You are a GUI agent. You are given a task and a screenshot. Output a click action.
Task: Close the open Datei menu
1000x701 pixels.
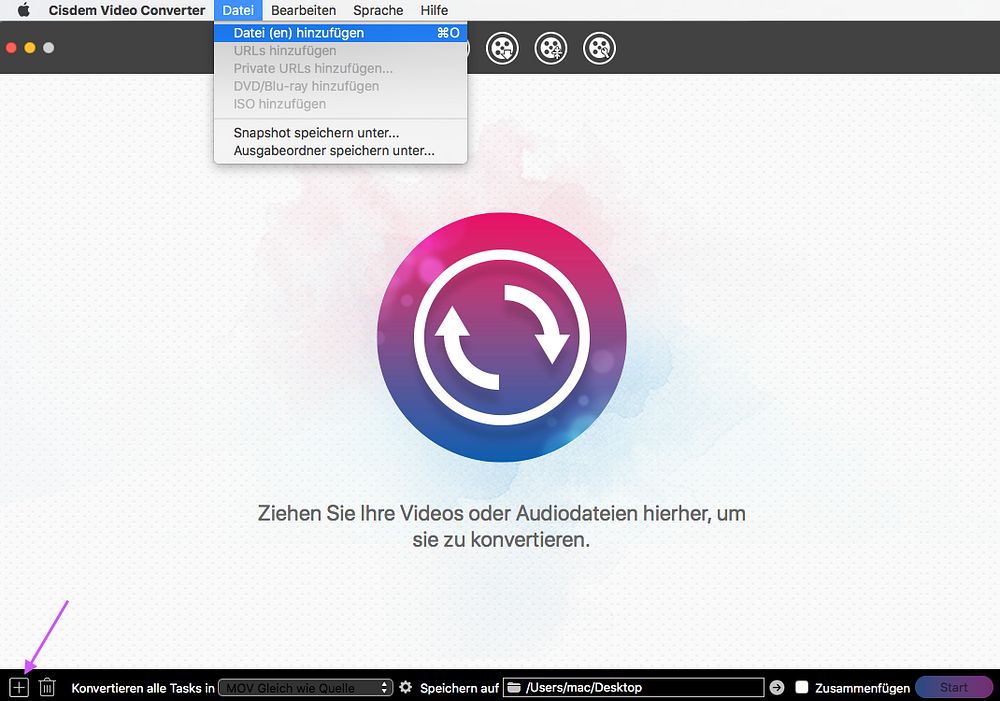[x=238, y=10]
